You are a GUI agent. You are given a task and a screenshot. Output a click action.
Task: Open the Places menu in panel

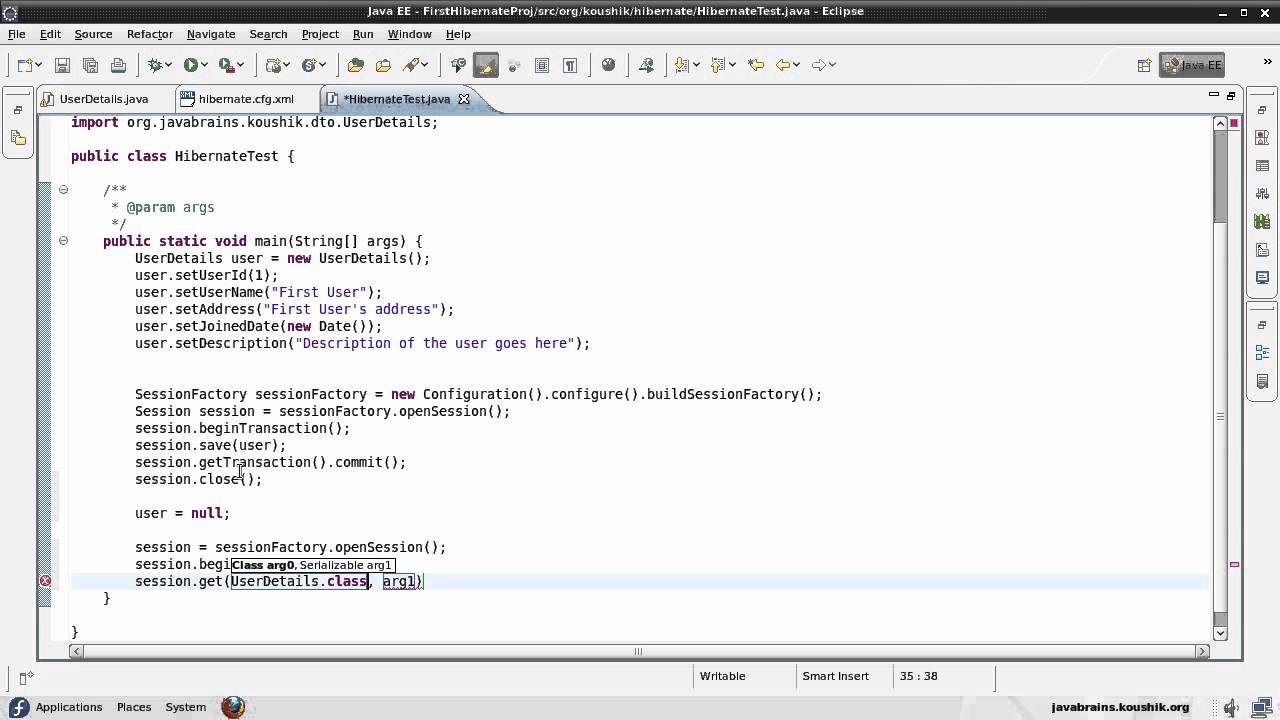pos(134,707)
